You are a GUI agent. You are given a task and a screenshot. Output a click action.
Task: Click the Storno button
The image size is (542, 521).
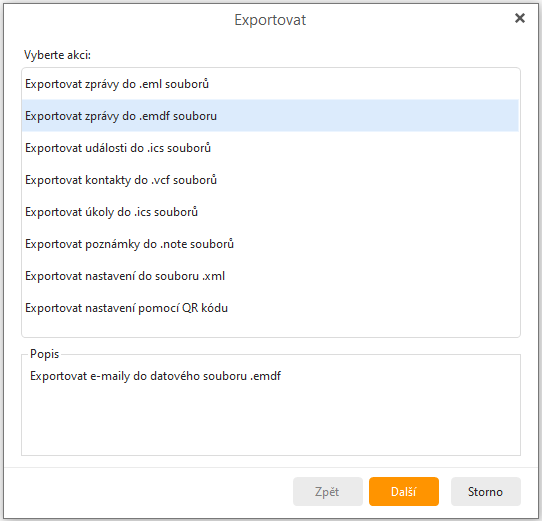point(485,492)
